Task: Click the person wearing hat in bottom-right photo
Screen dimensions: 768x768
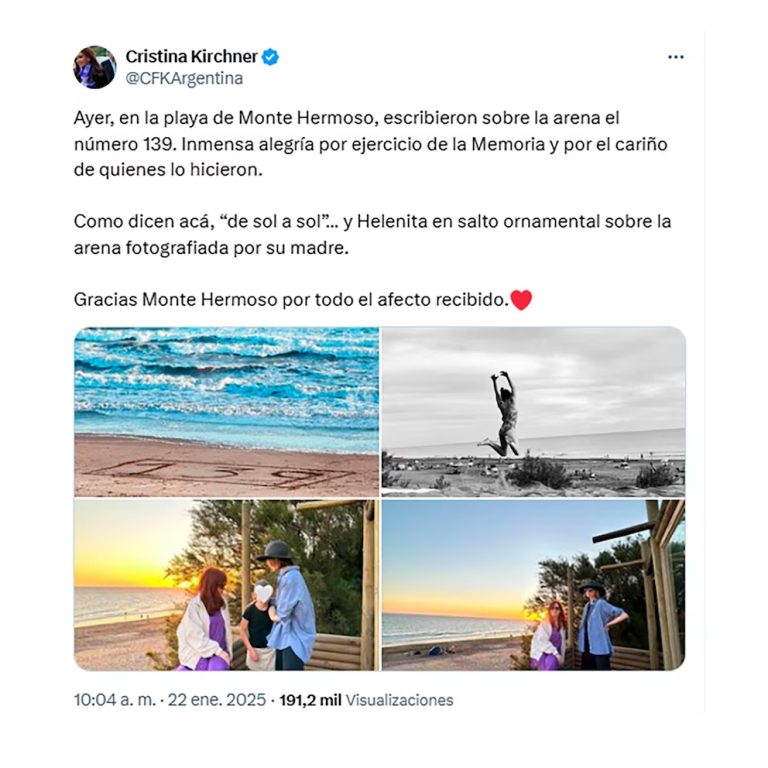Action: click(599, 624)
